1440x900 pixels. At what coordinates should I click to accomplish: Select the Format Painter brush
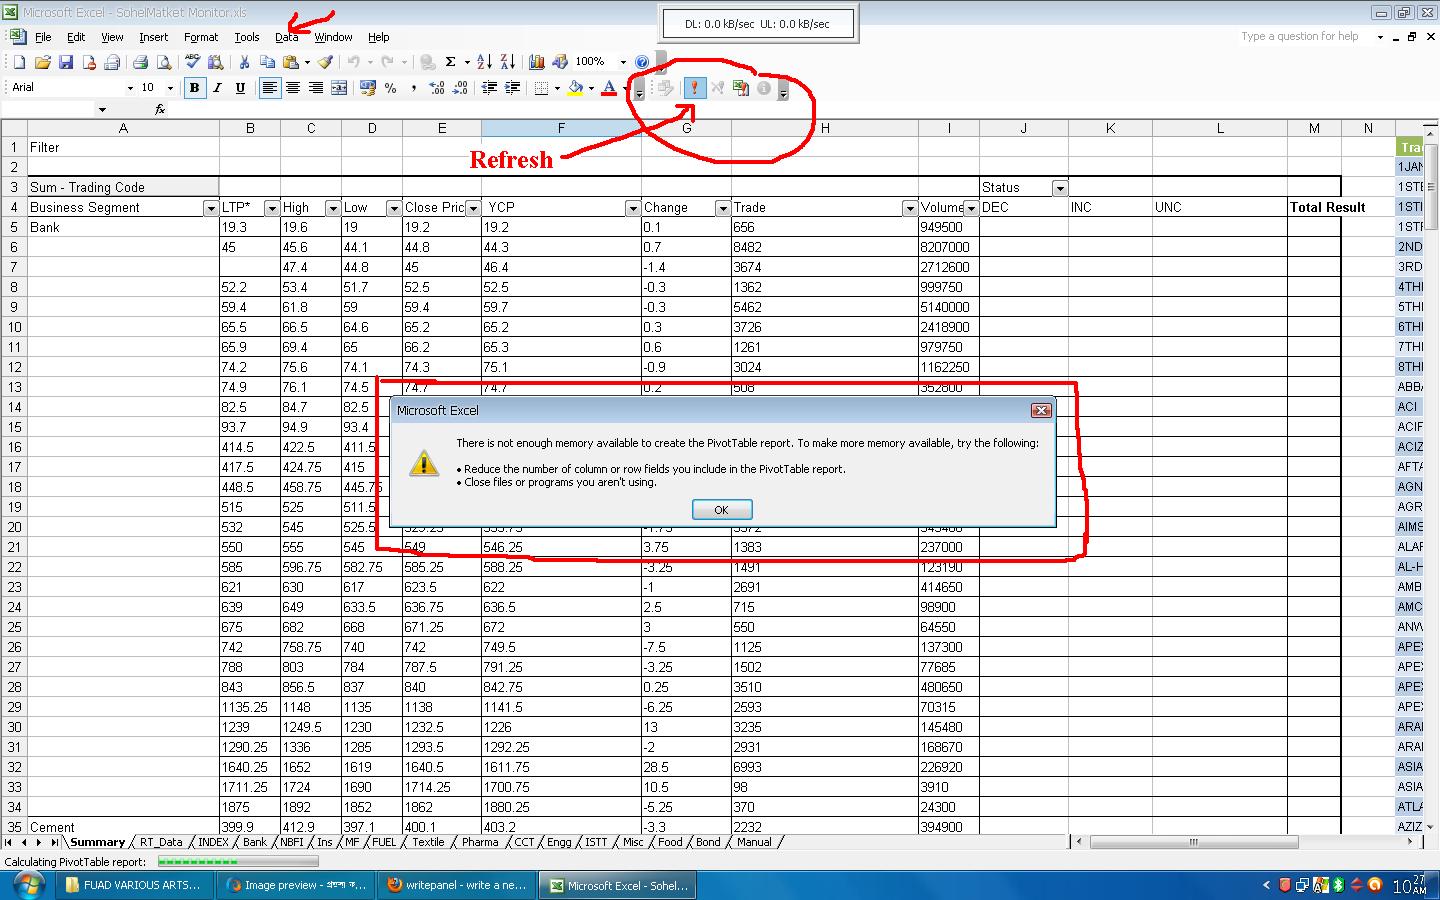pos(325,62)
